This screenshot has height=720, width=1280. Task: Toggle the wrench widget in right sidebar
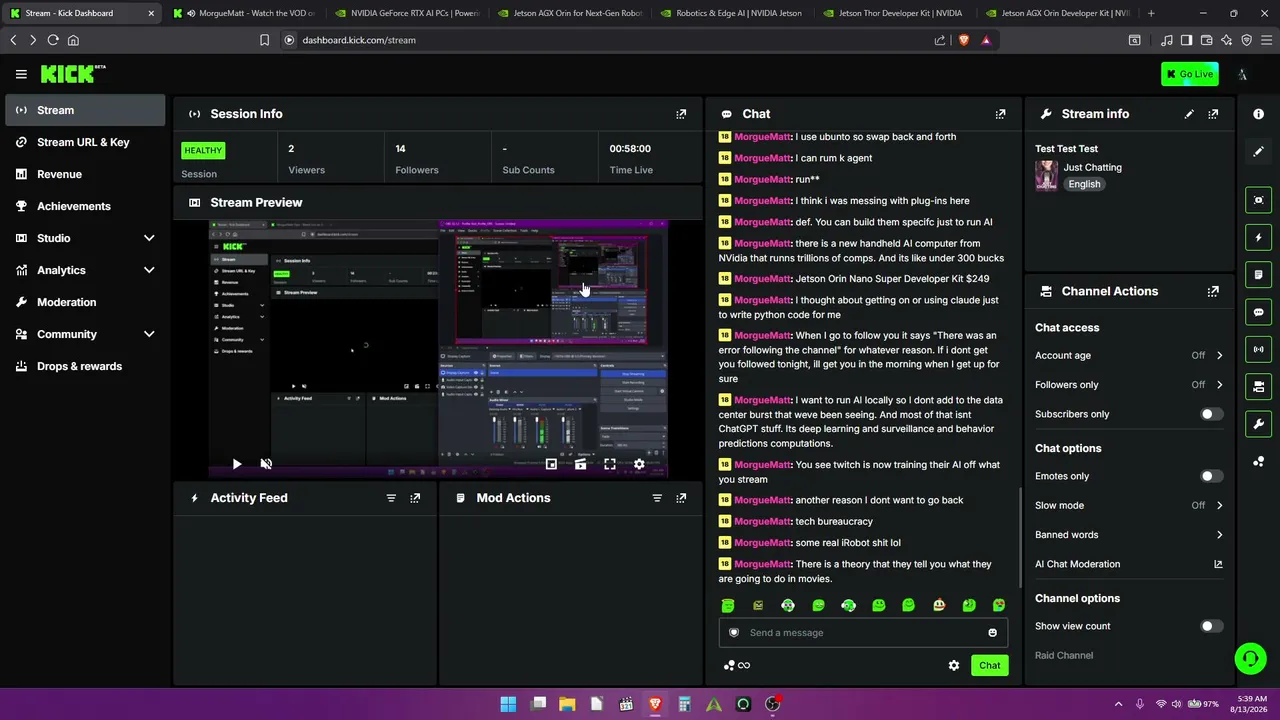[x=1259, y=424]
